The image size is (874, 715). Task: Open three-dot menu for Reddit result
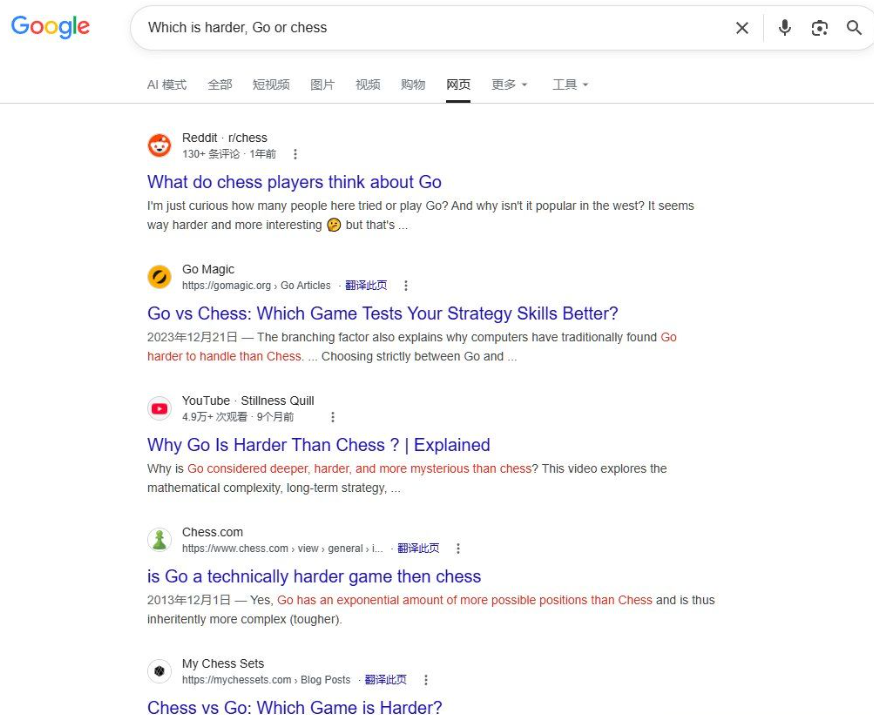click(x=295, y=154)
